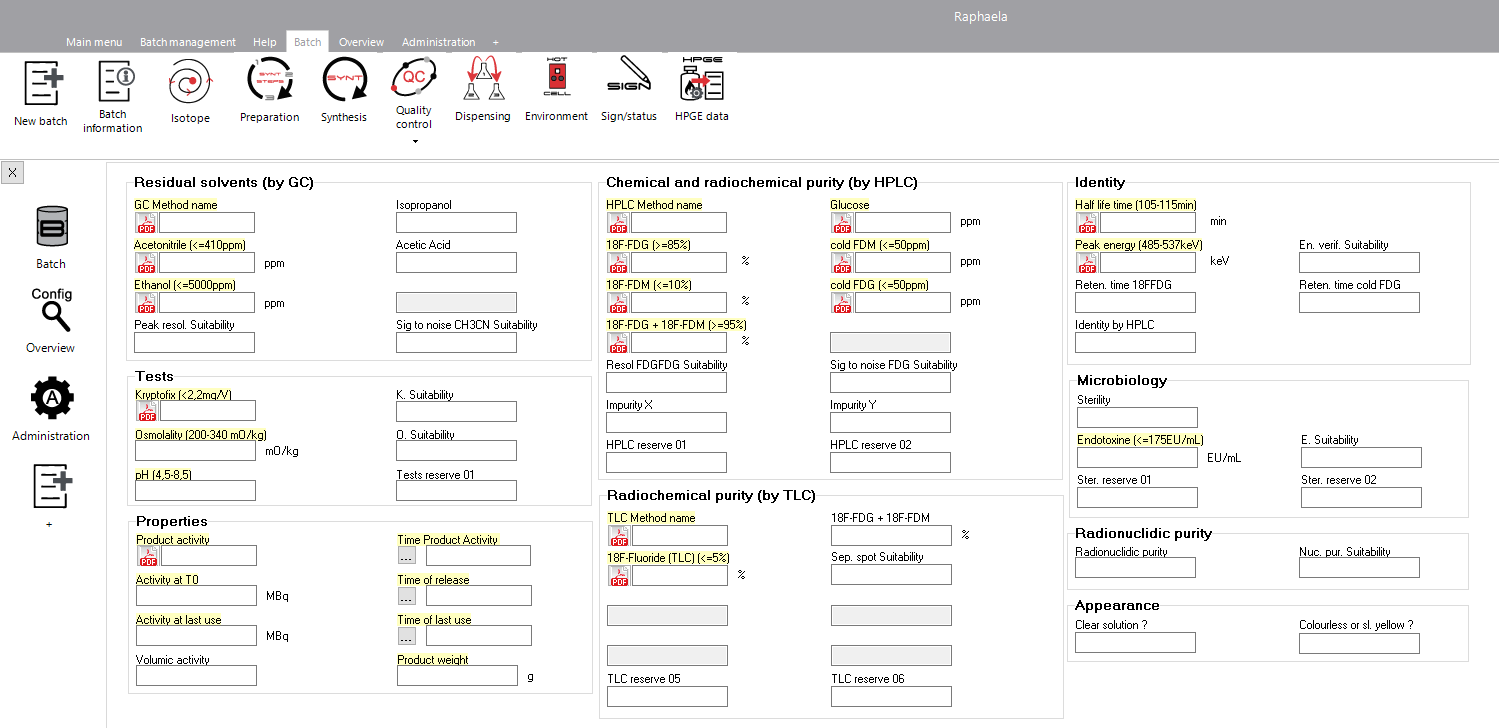Open PDF for cold FDG

pyautogui.click(x=842, y=302)
